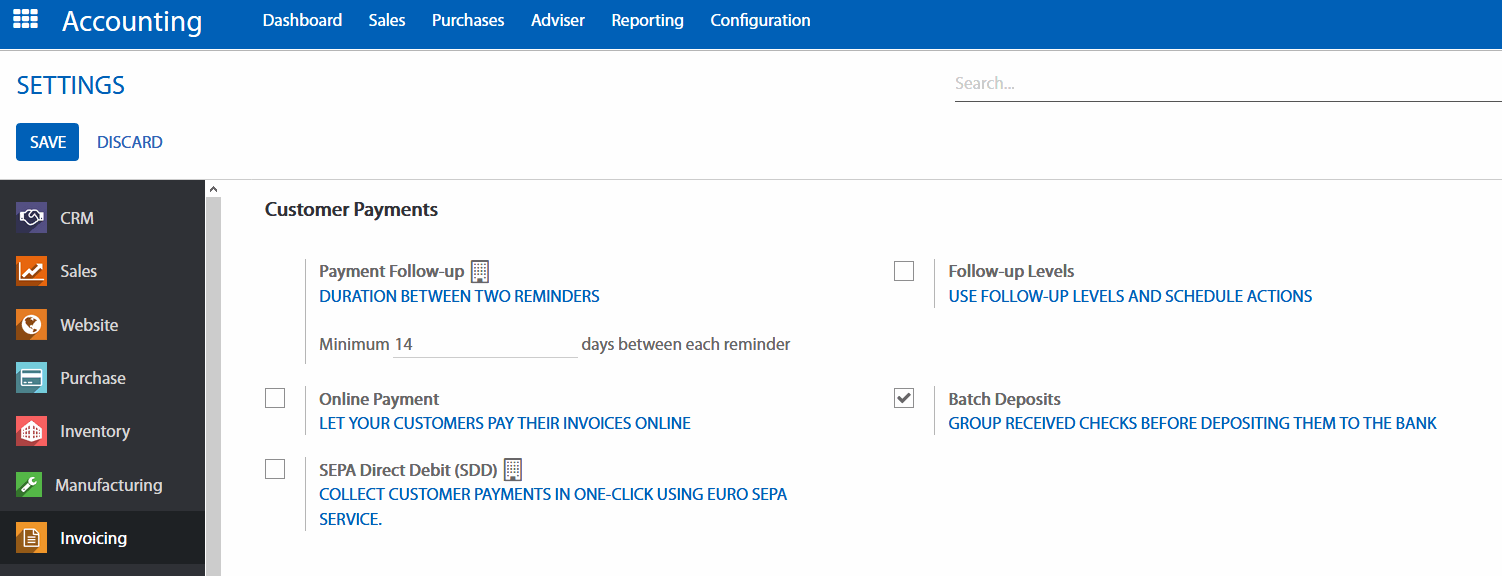Click company icon beside Payment Follow-up

coord(480,271)
